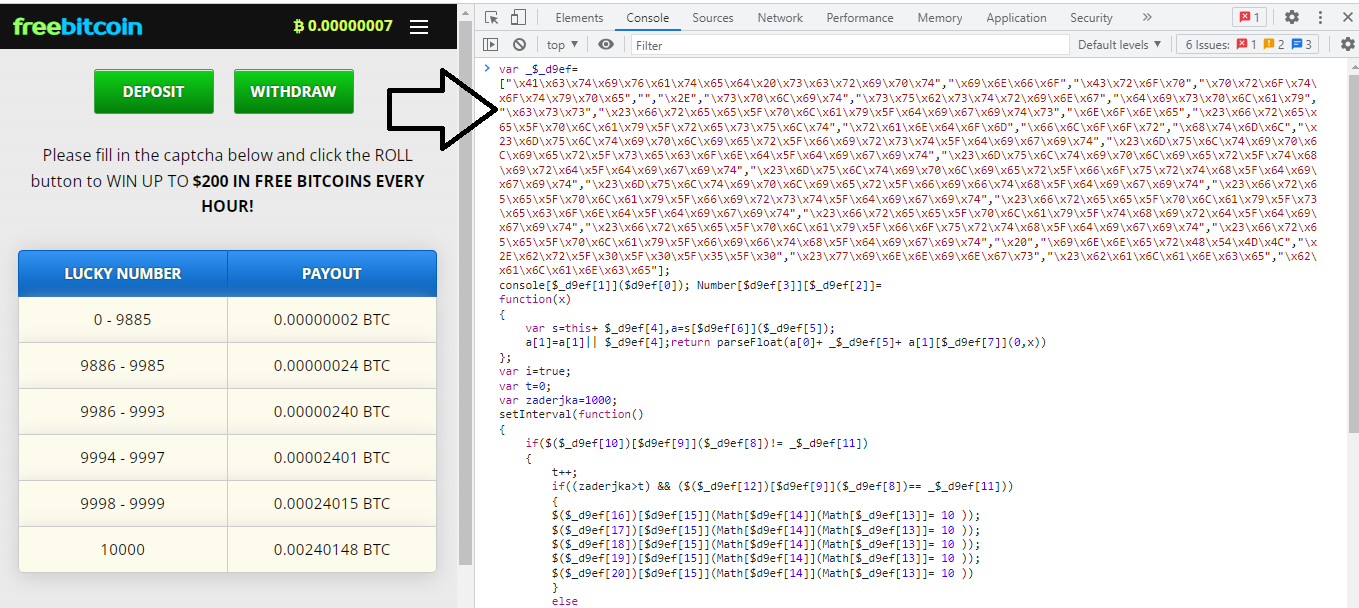Click the 0.00000240 BTC payout cell
This screenshot has width=1359, height=608.
[x=332, y=412]
